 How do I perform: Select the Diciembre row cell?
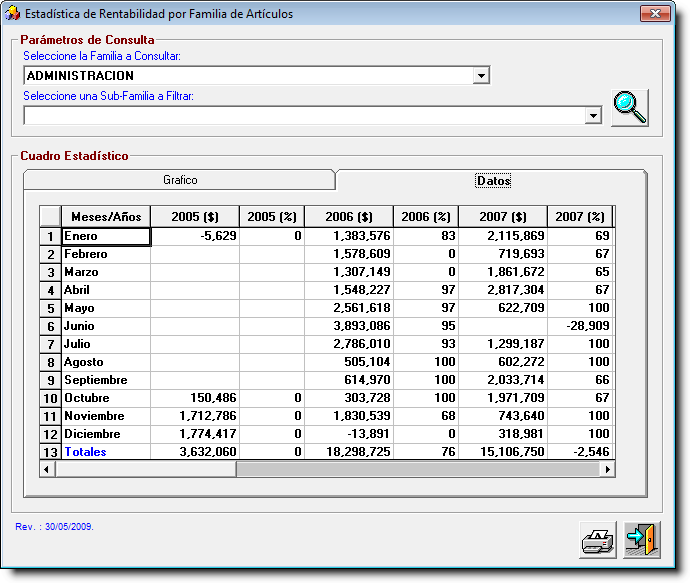[106, 434]
